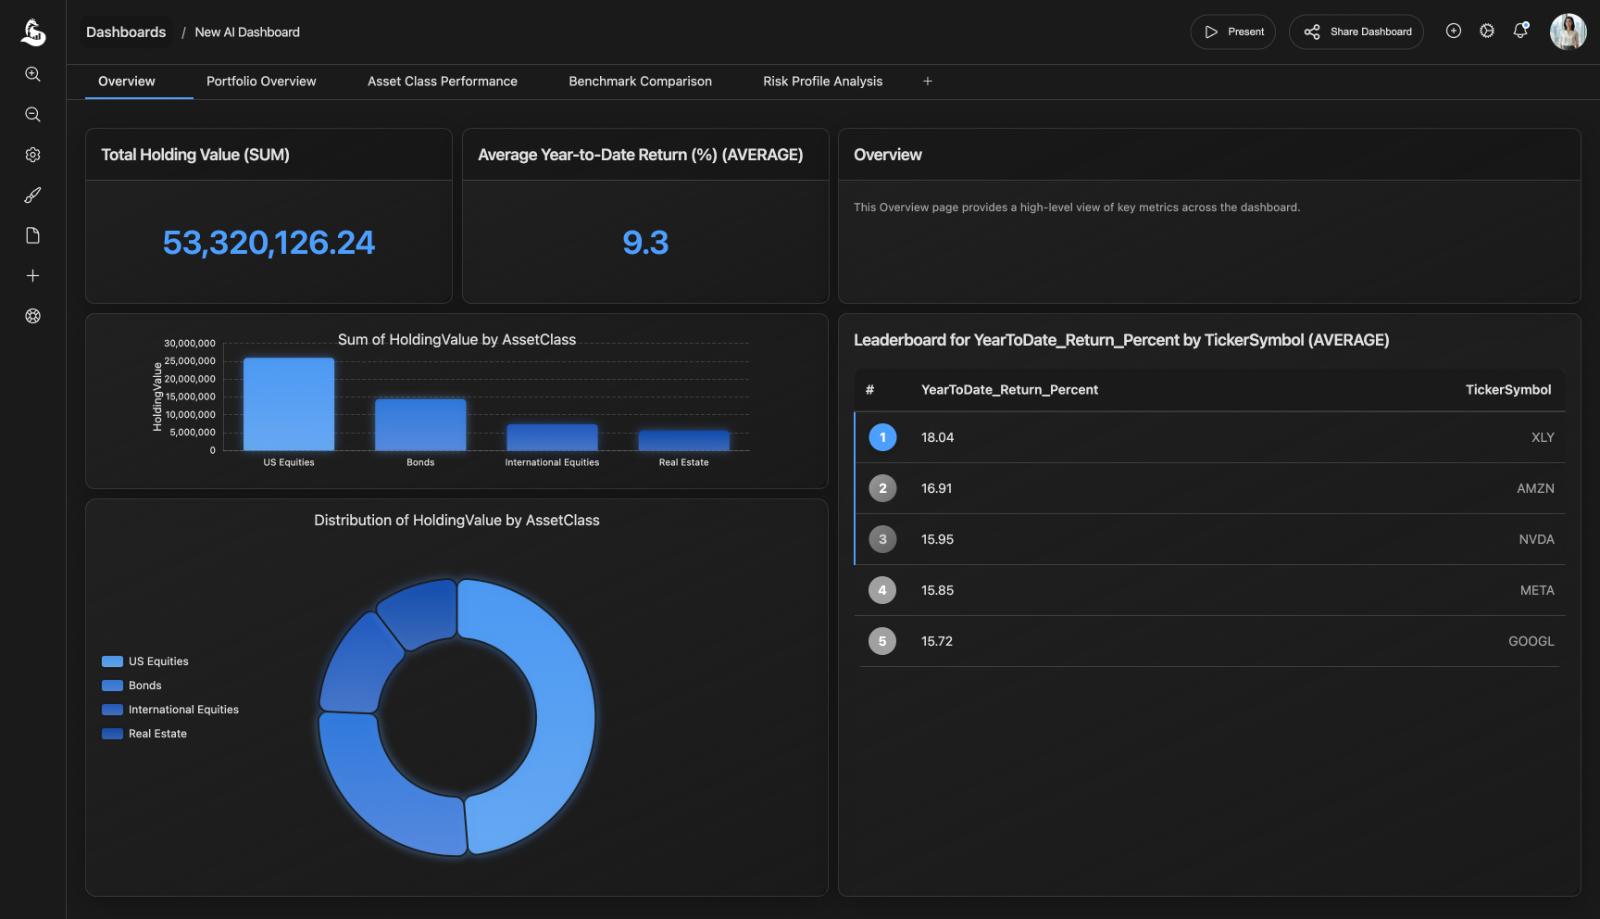1600x919 pixels.
Task: Open sidebar settings gear icon
Action: [x=33, y=154]
